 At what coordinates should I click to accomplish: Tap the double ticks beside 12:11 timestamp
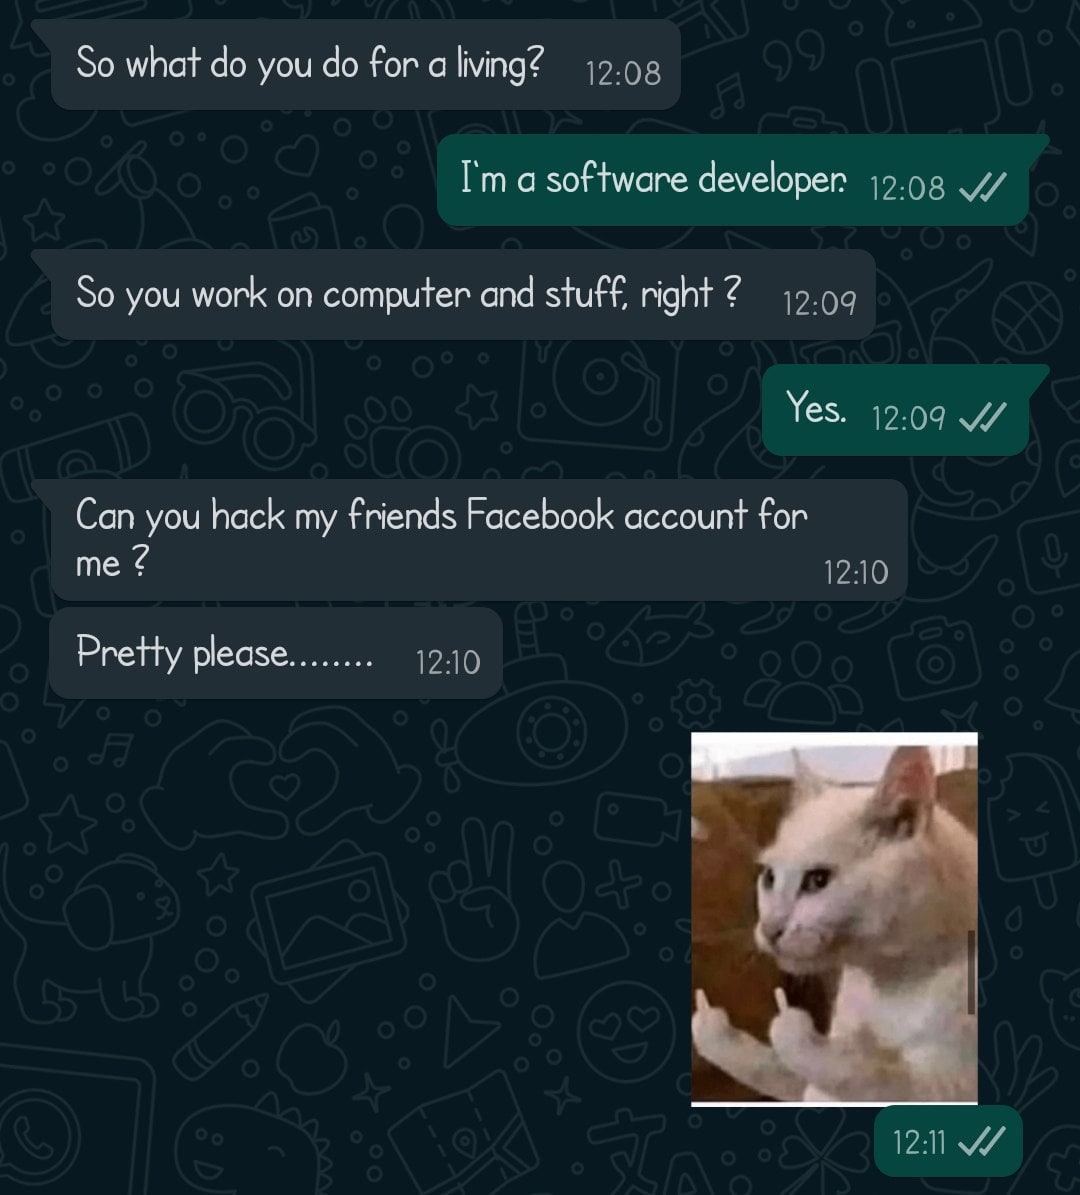coord(981,1142)
